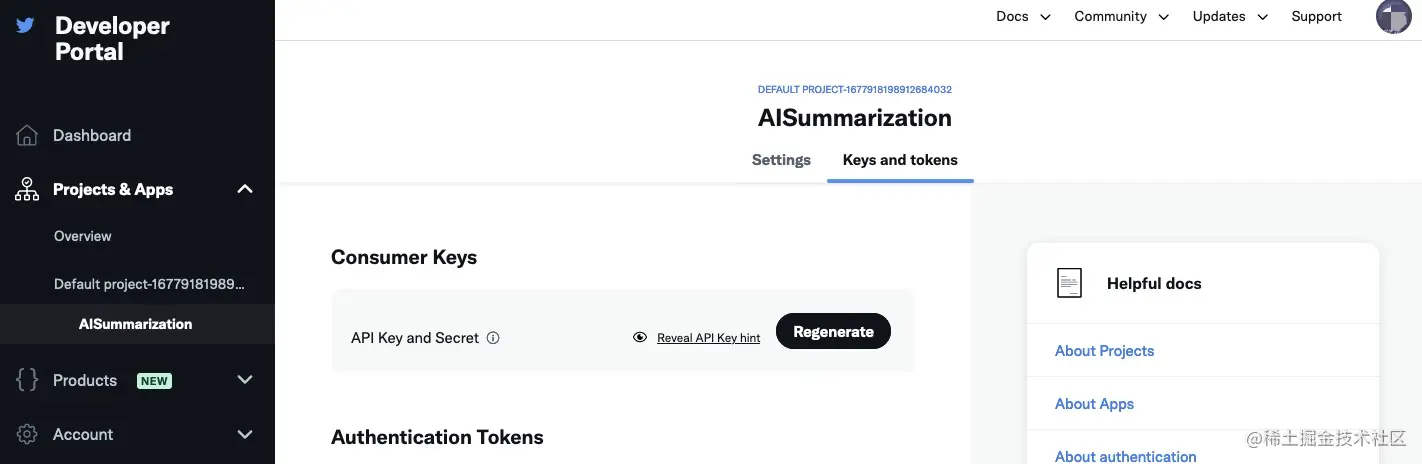Open the Community dropdown menu

1122,17
